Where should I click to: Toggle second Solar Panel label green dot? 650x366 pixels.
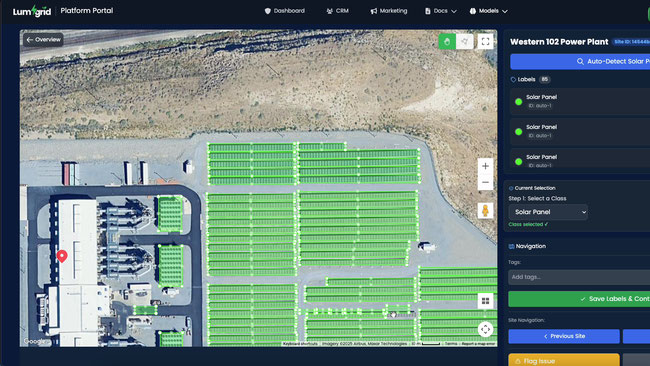pyautogui.click(x=519, y=131)
